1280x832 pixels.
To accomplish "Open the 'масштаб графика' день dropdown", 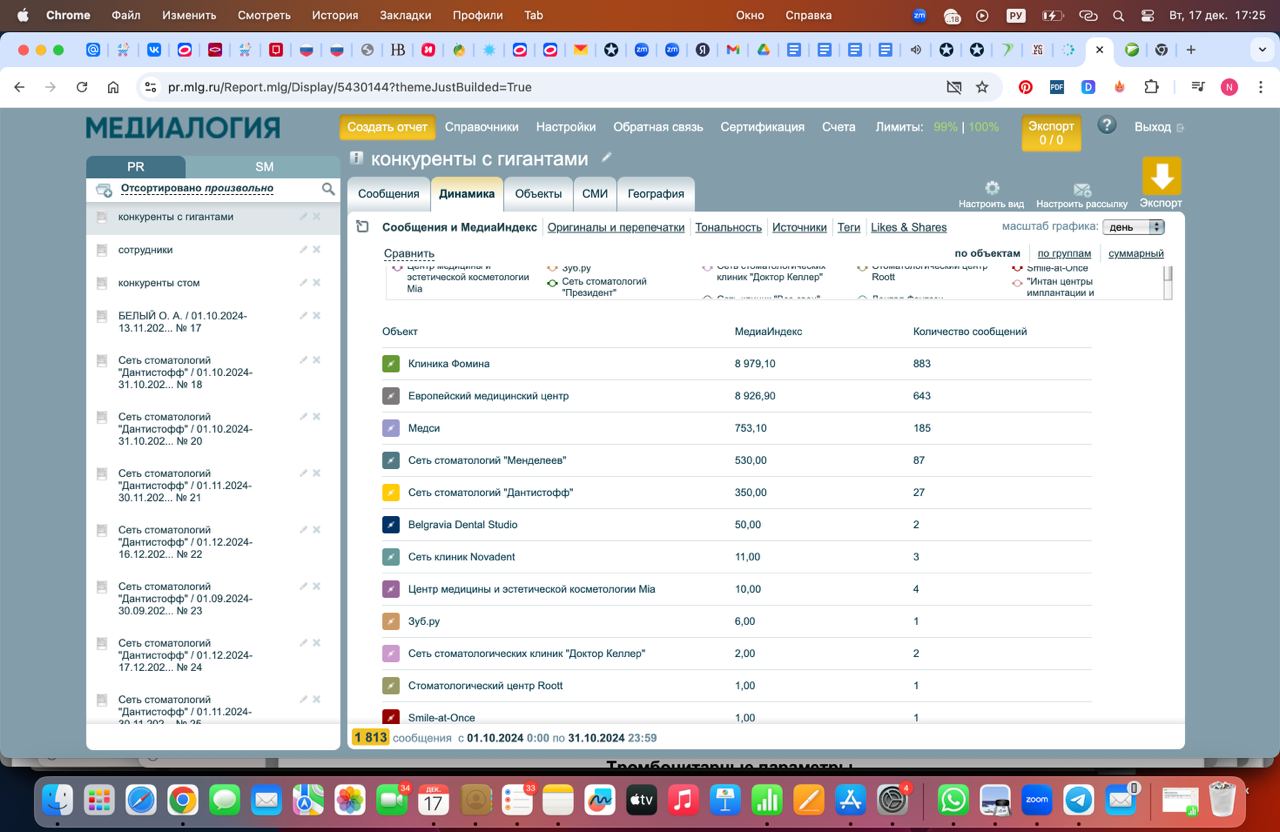I will click(x=1134, y=227).
